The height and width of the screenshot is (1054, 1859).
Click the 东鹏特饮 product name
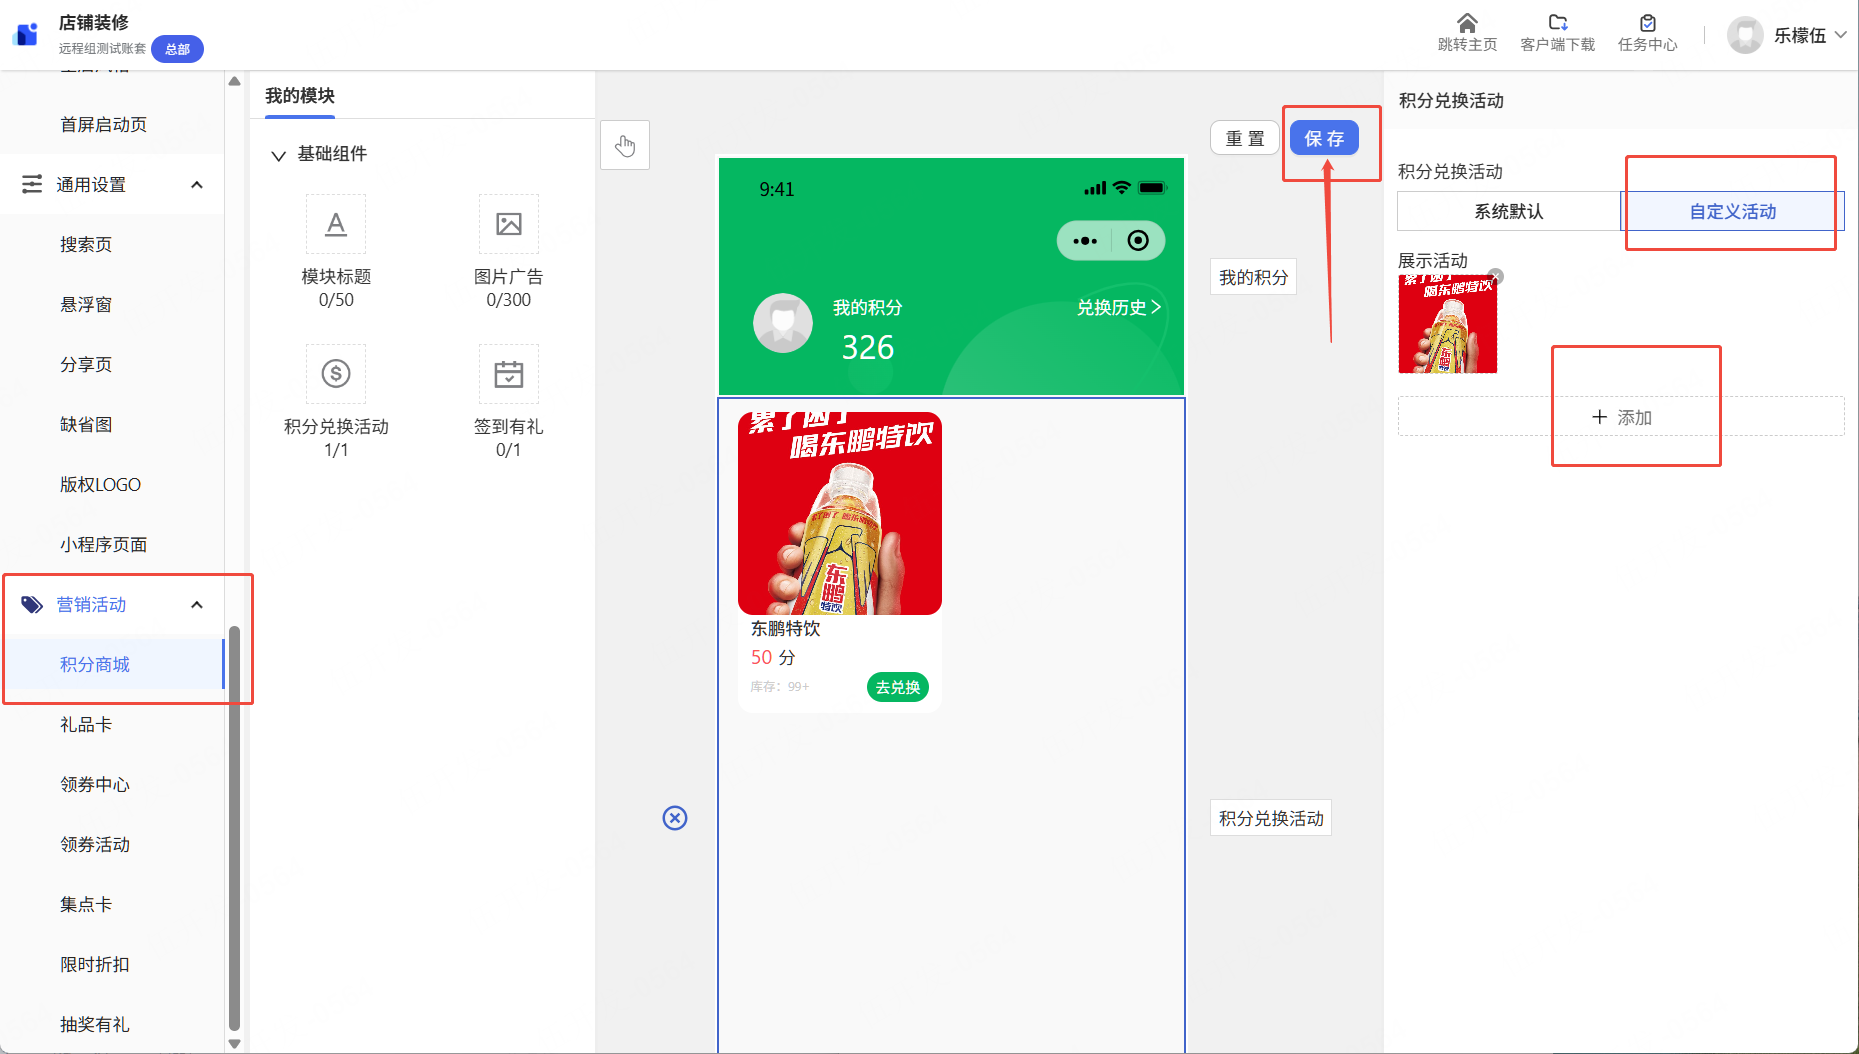(x=785, y=628)
